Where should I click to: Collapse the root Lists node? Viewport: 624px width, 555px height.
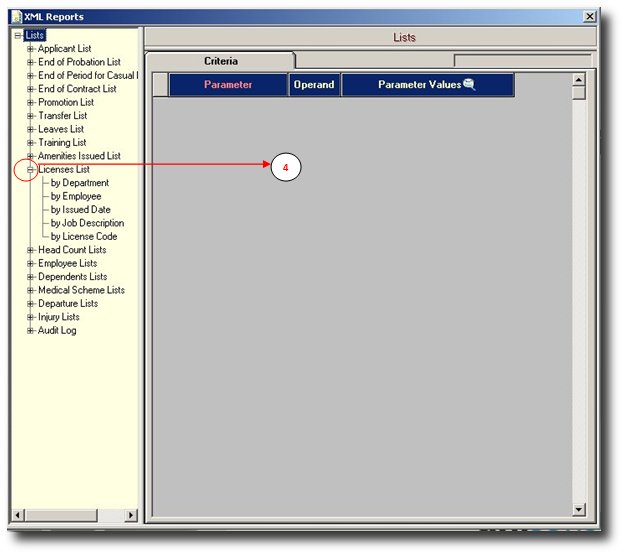pyautogui.click(x=18, y=36)
